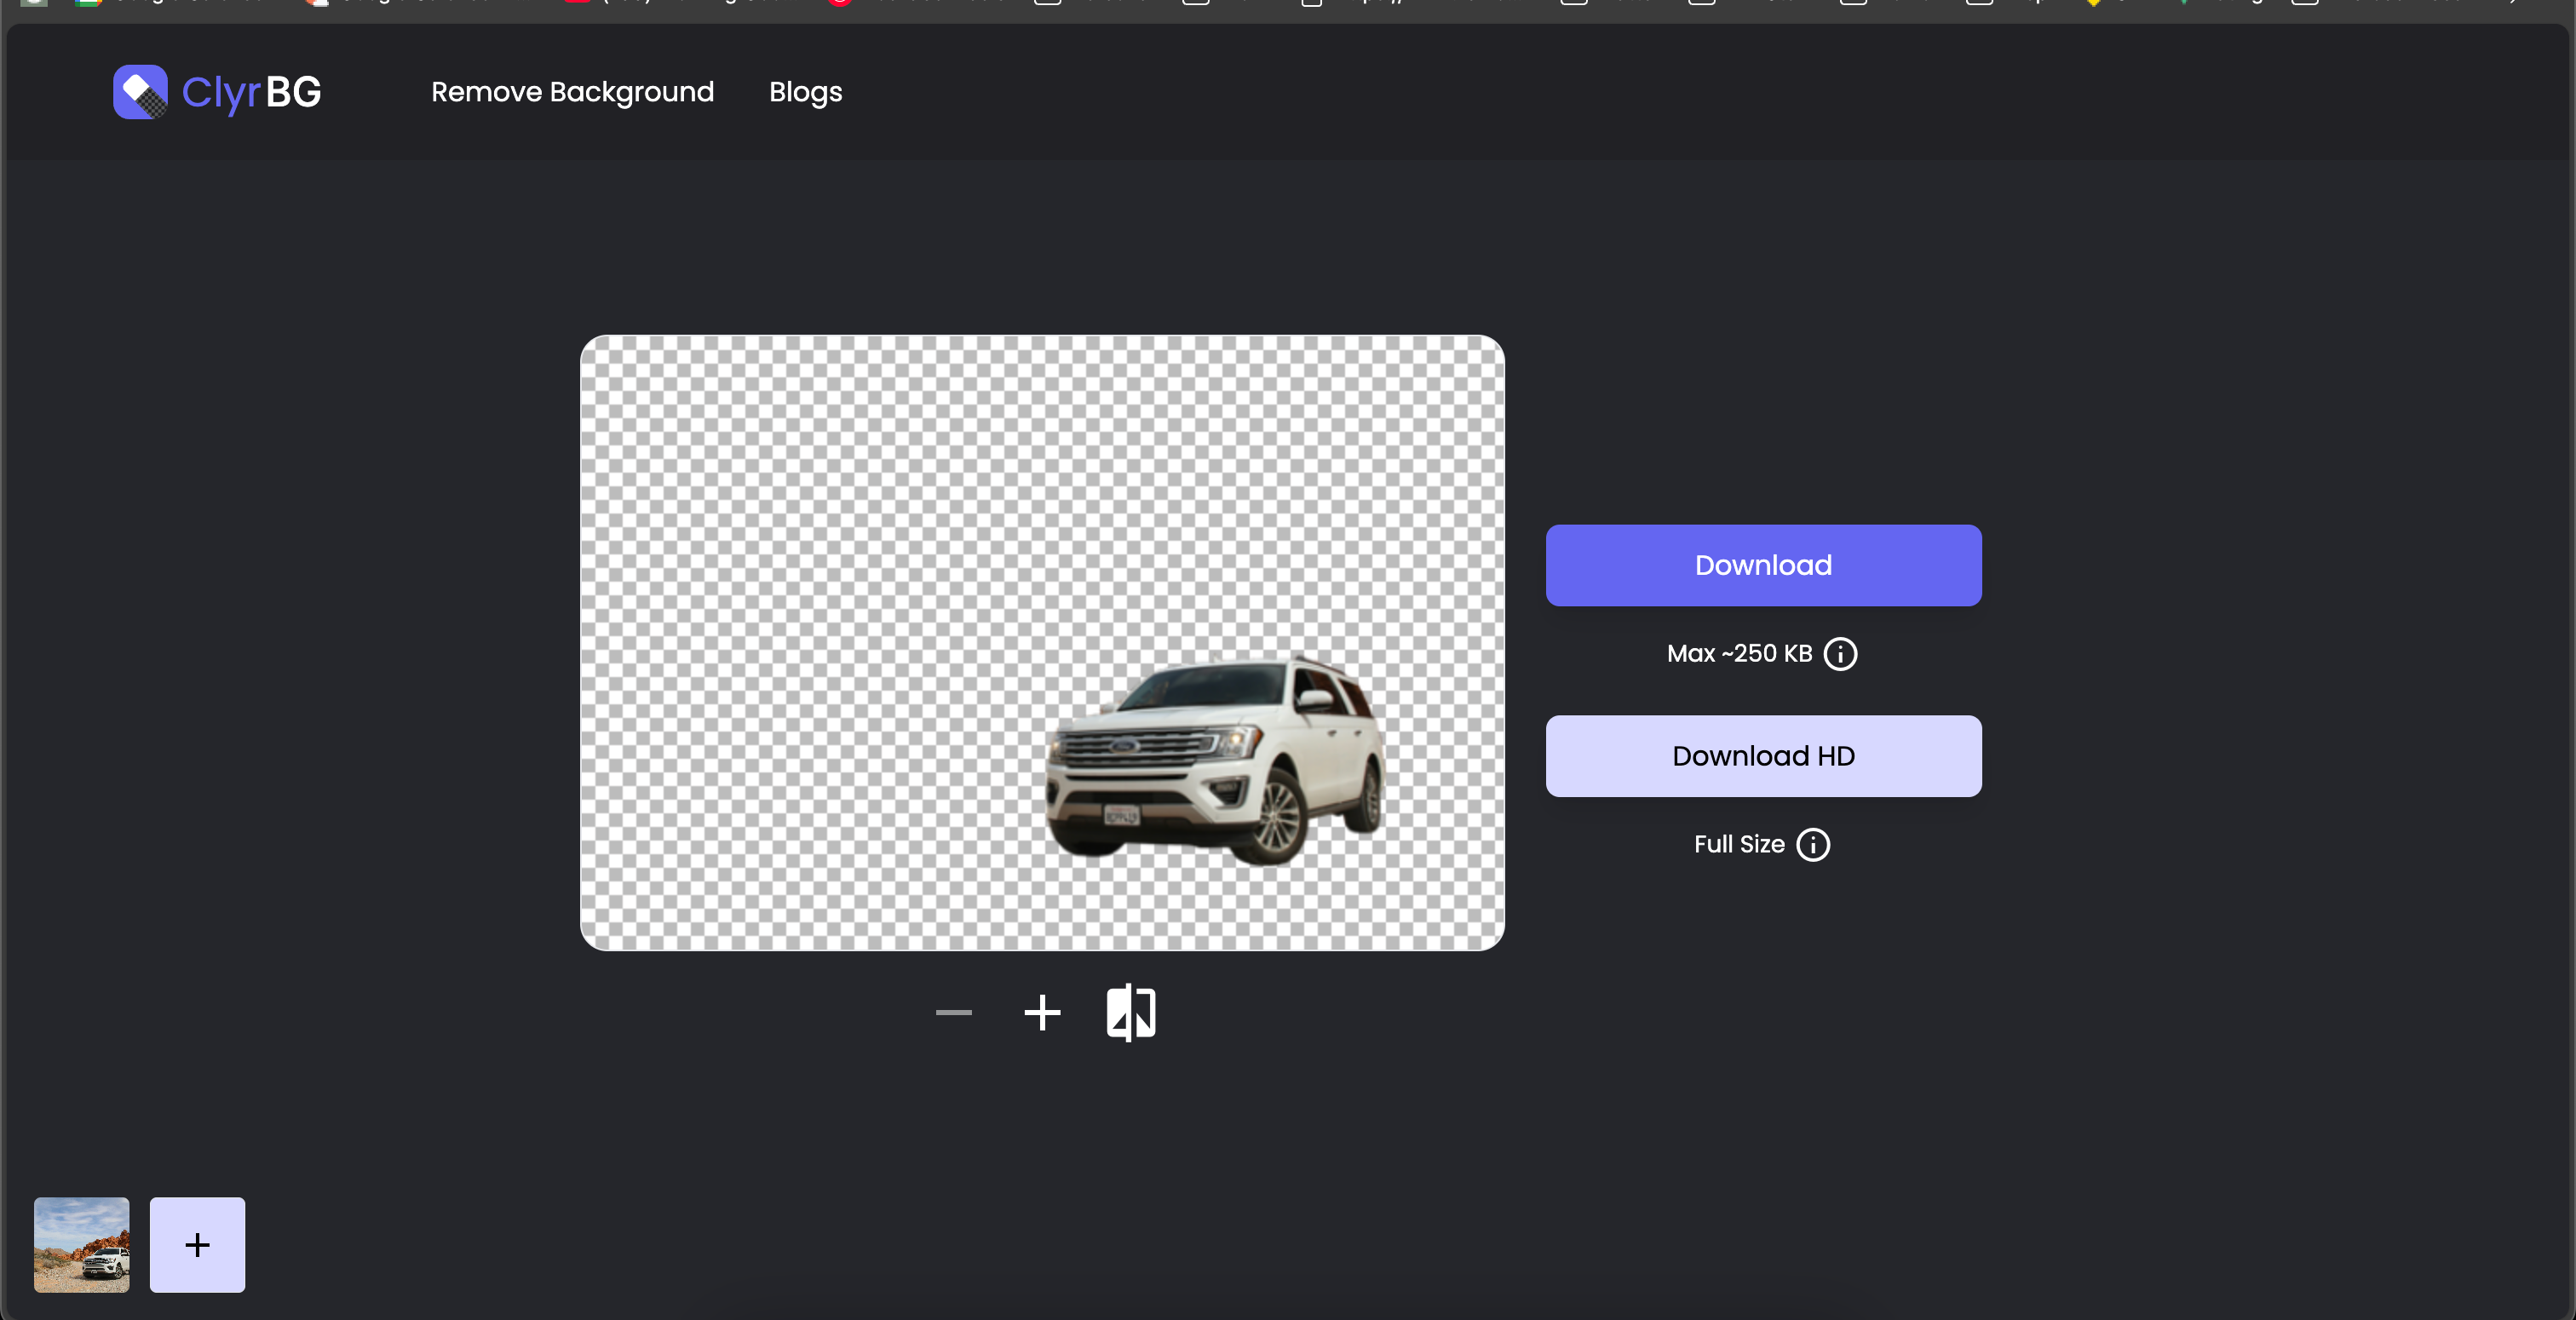This screenshot has height=1320, width=2576.
Task: Click the zoom out minus icon
Action: pyautogui.click(x=953, y=1012)
